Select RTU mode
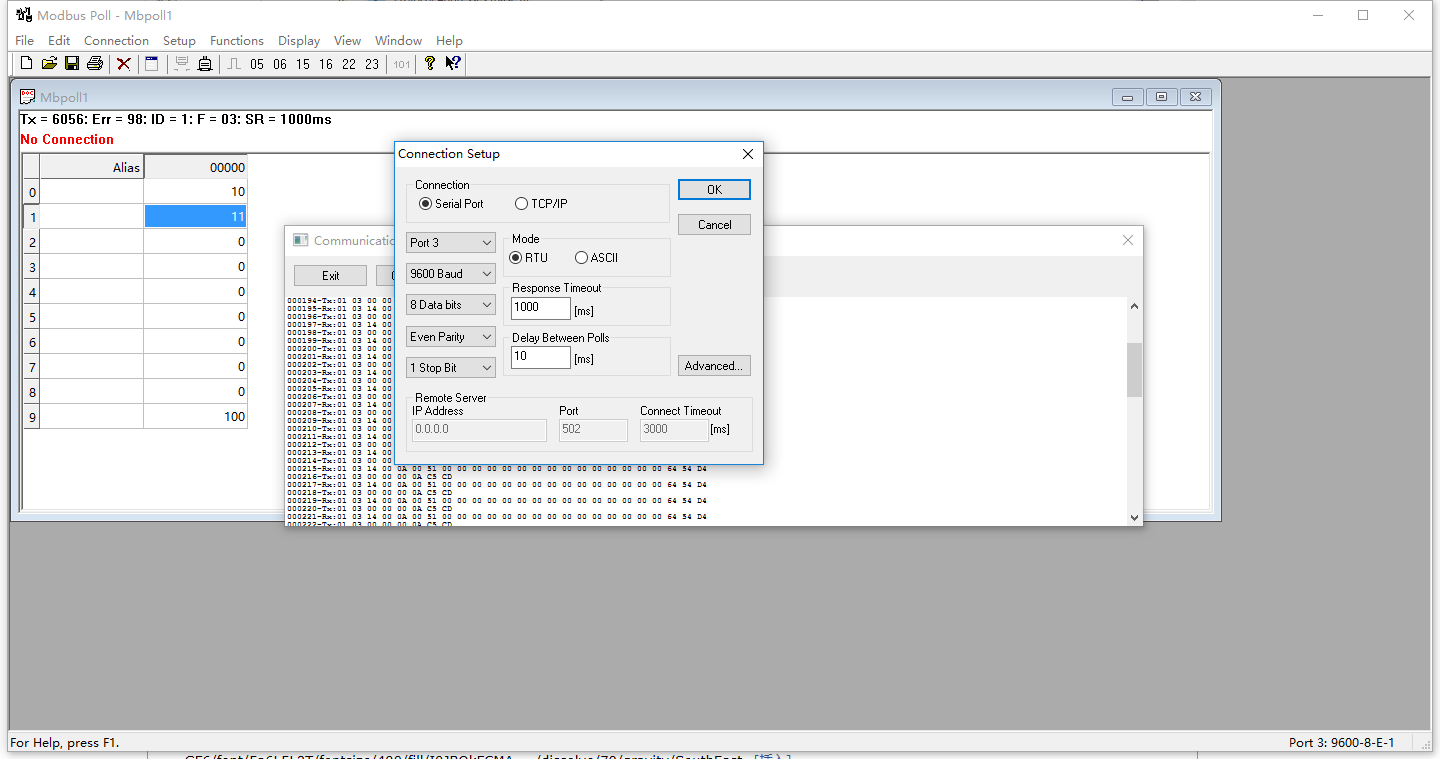This screenshot has width=1440, height=759. click(x=529, y=258)
